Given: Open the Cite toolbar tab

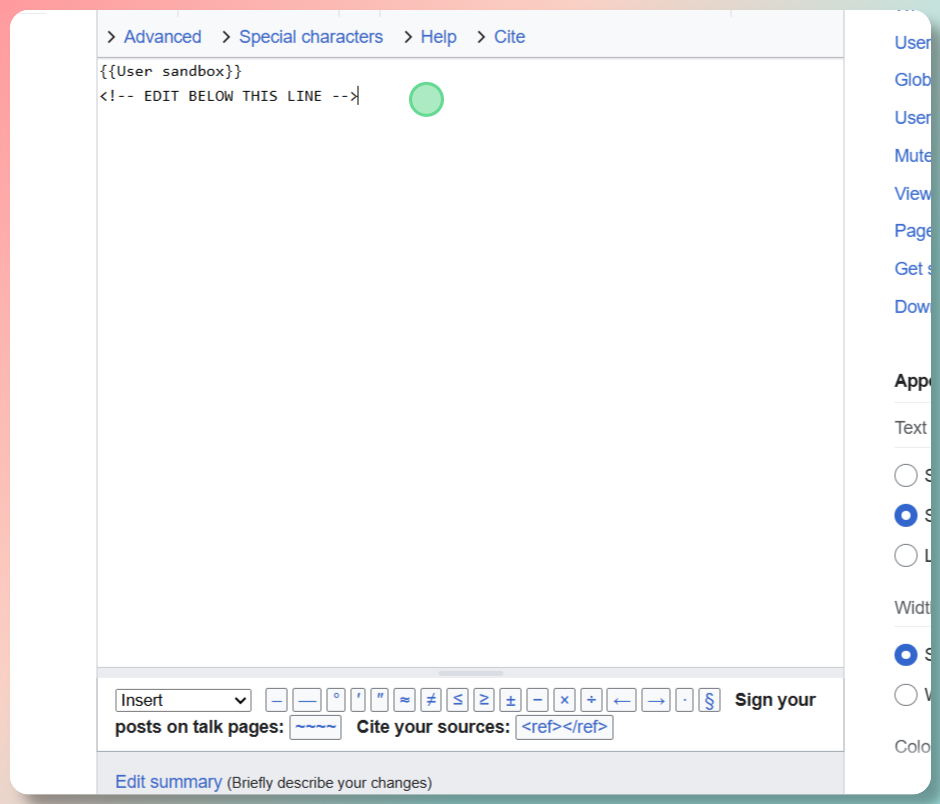Looking at the screenshot, I should [x=510, y=36].
